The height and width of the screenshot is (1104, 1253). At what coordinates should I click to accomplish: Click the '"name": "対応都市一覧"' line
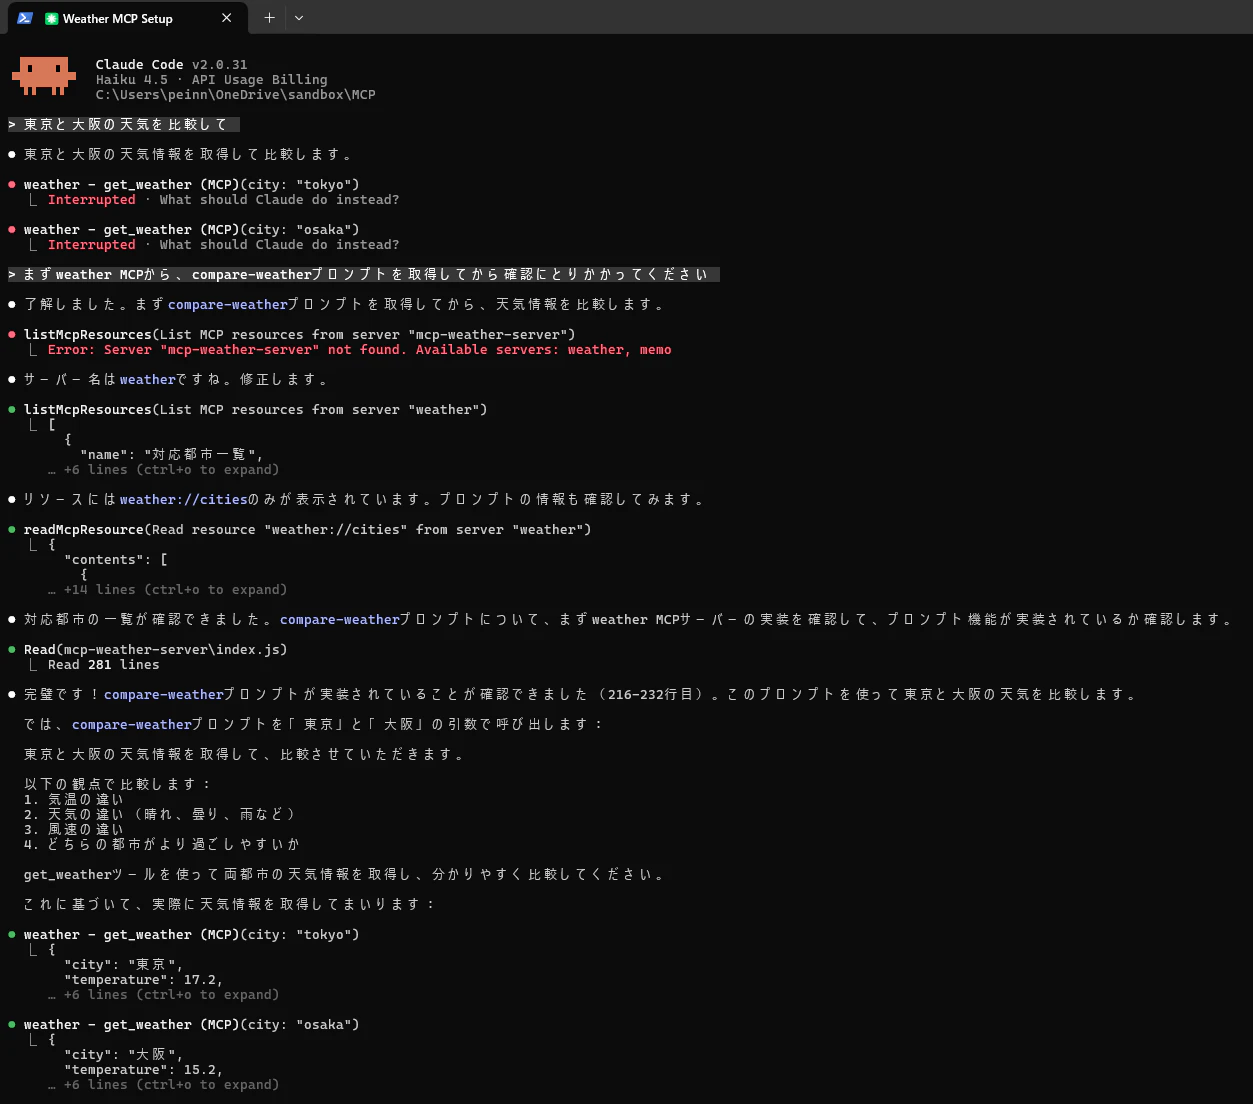[171, 455]
